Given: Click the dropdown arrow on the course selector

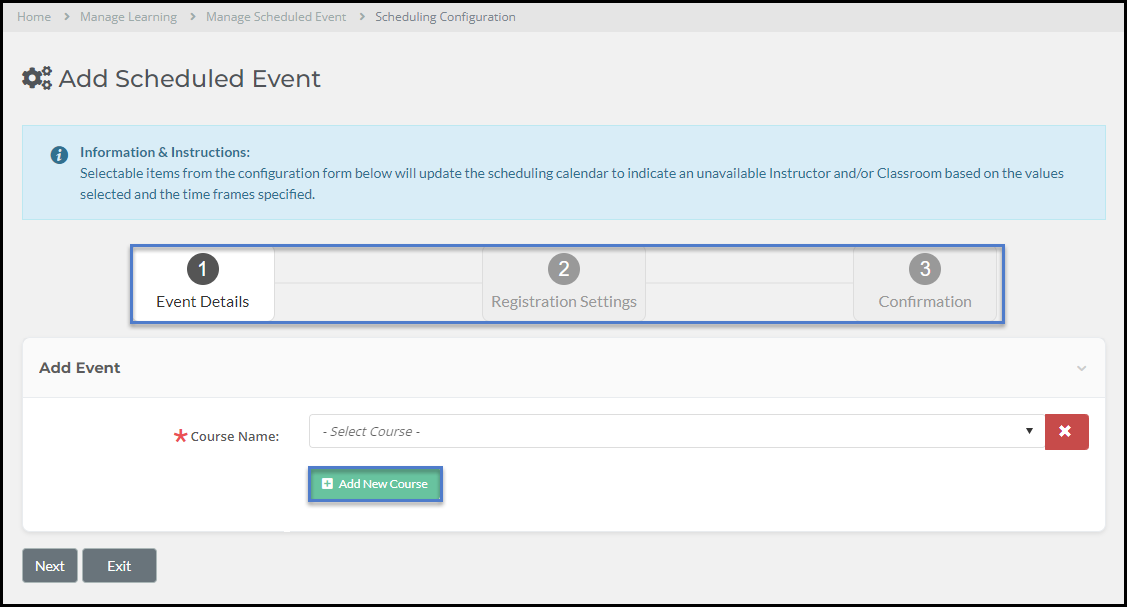Looking at the screenshot, I should pos(1029,431).
